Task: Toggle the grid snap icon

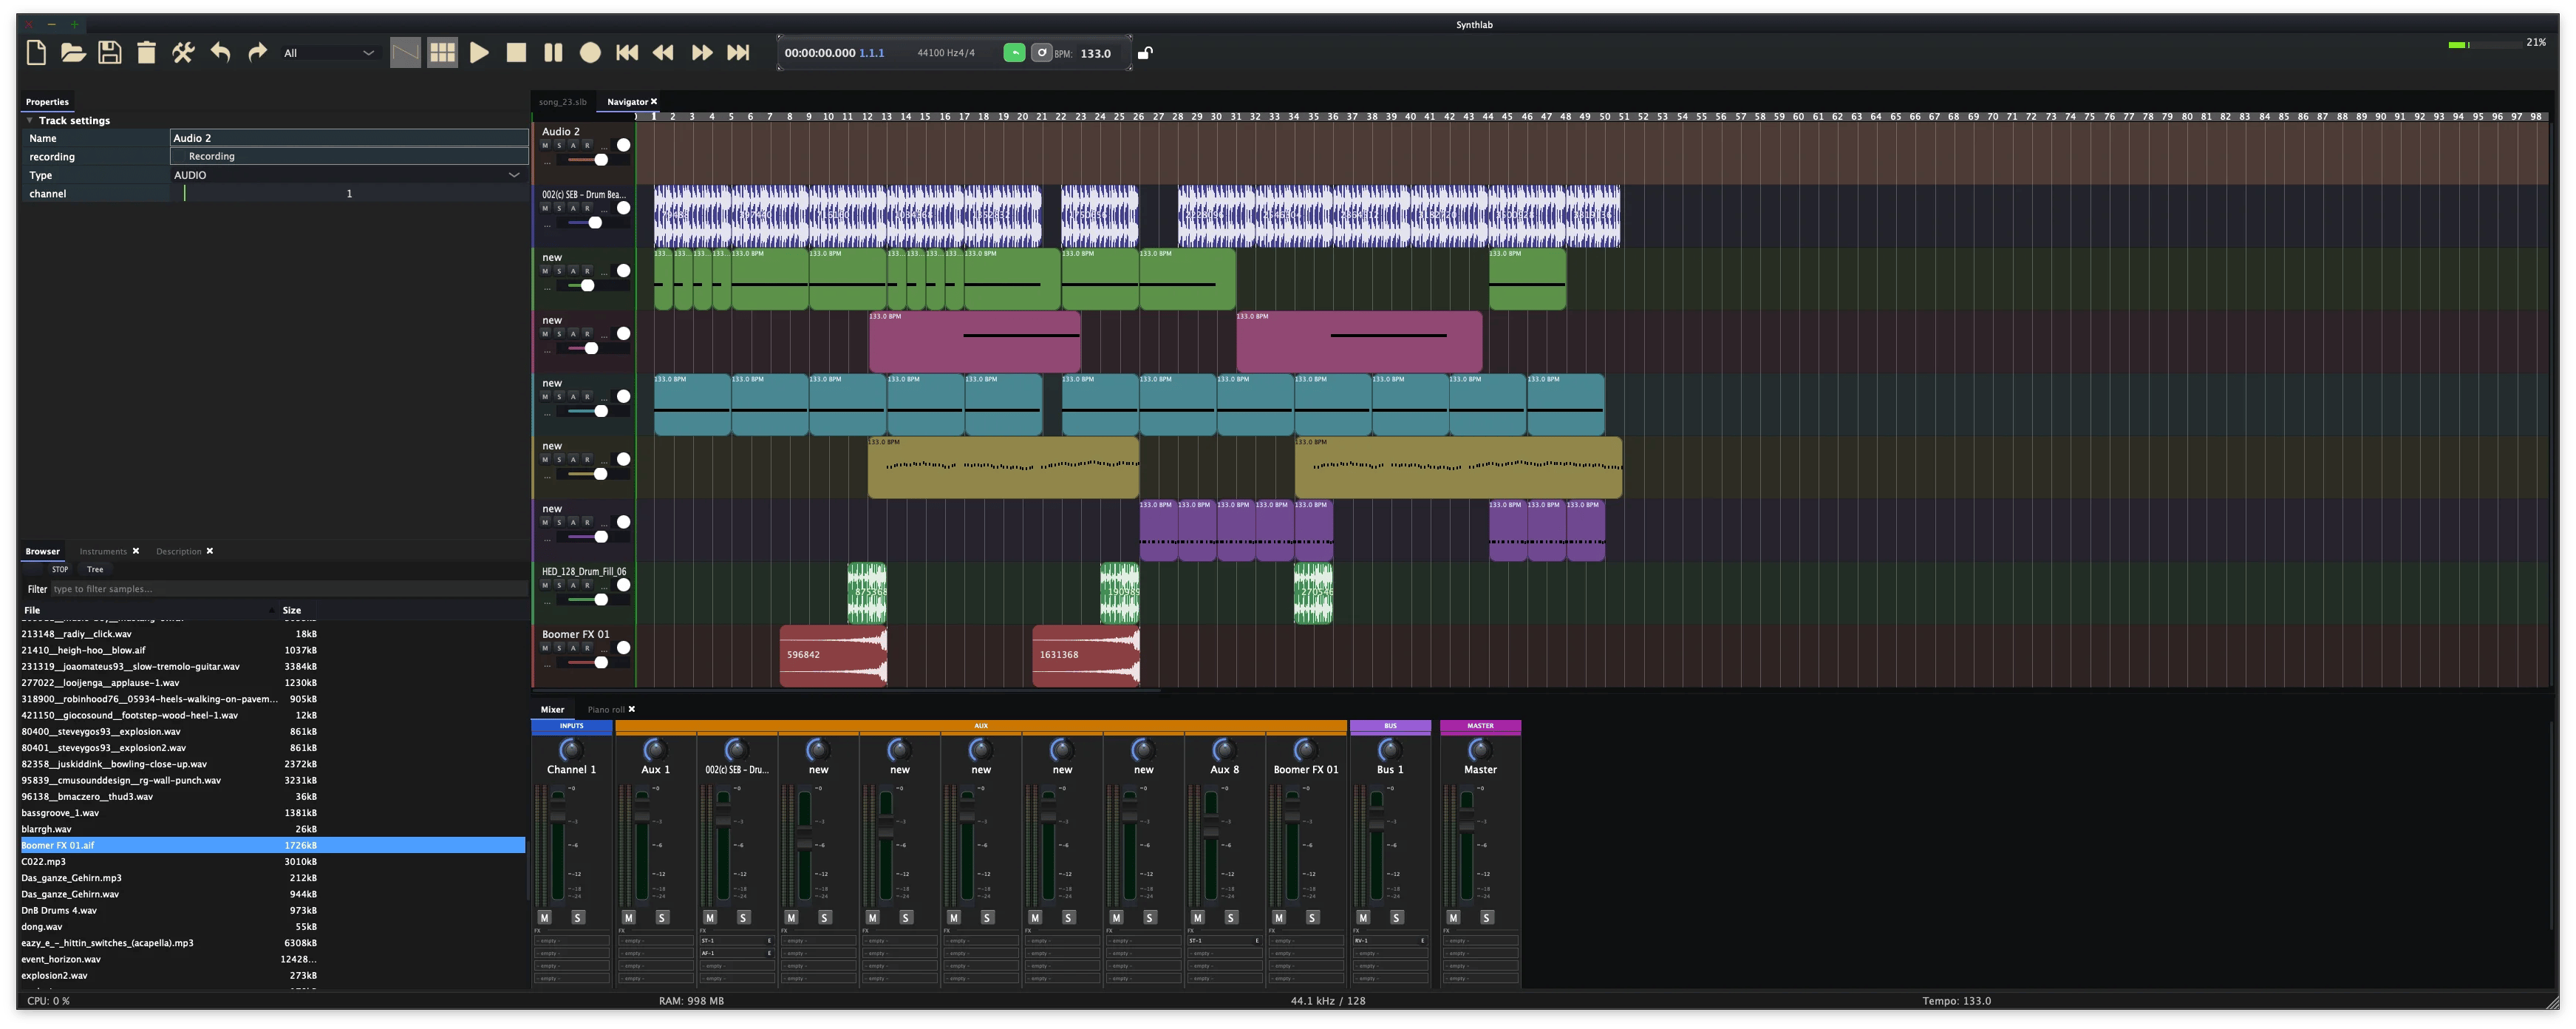Action: click(442, 53)
